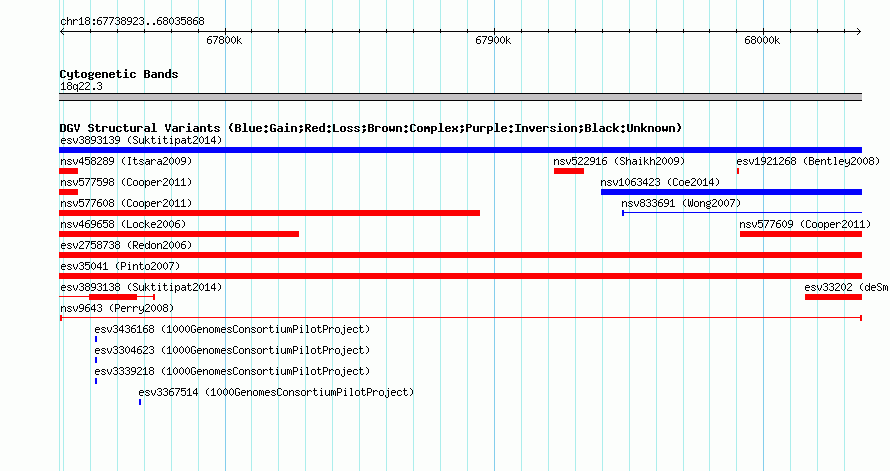Click the red bar under nsv469658
This screenshot has height=471, width=890.
pos(179,234)
